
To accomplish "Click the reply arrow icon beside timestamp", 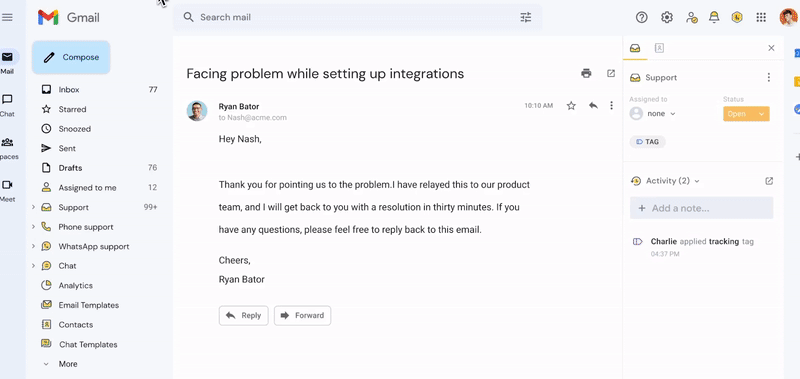I will [x=593, y=106].
